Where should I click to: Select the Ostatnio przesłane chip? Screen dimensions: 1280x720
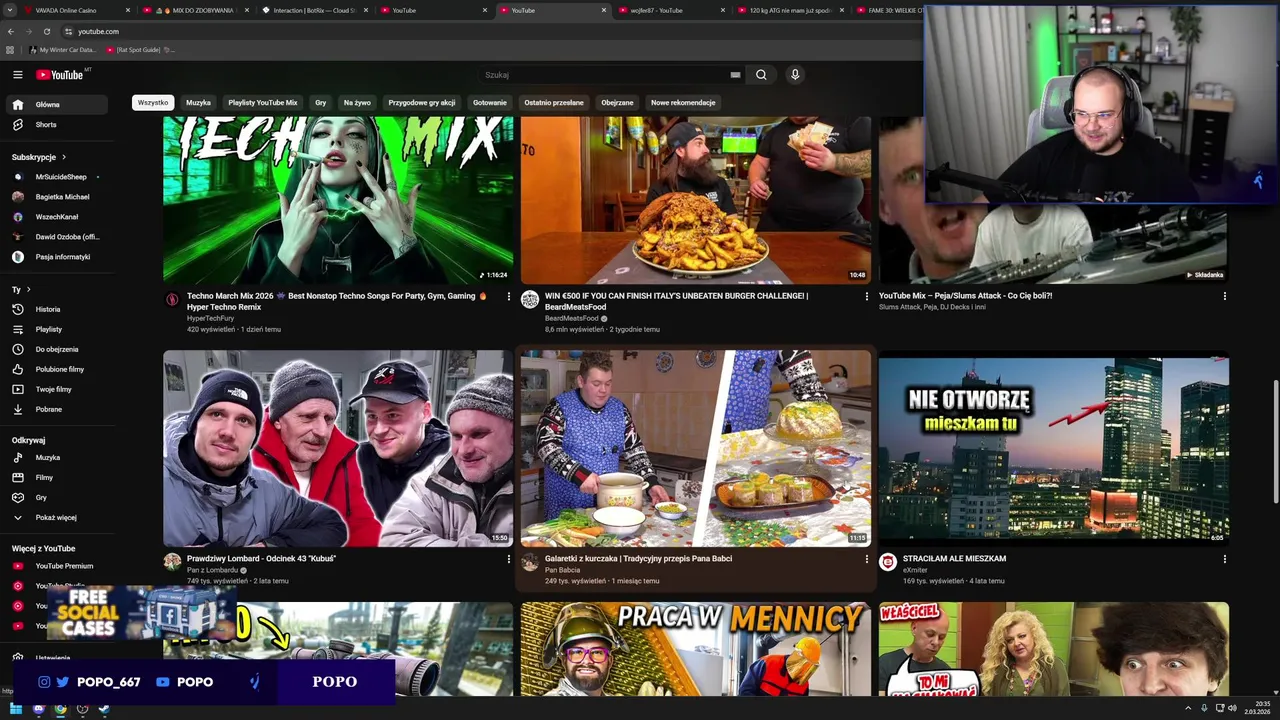click(x=554, y=102)
